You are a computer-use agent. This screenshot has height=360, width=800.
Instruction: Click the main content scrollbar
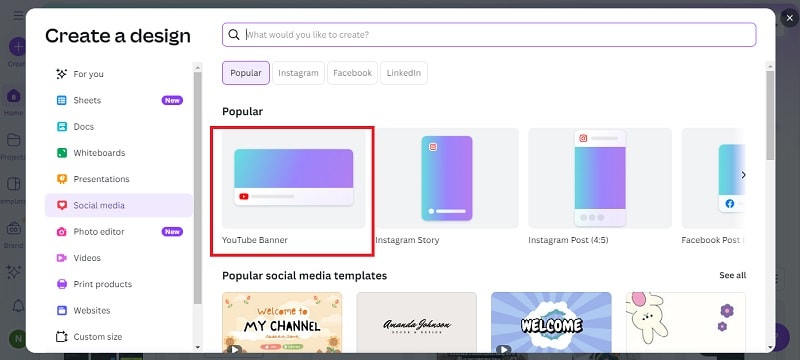coord(770,115)
